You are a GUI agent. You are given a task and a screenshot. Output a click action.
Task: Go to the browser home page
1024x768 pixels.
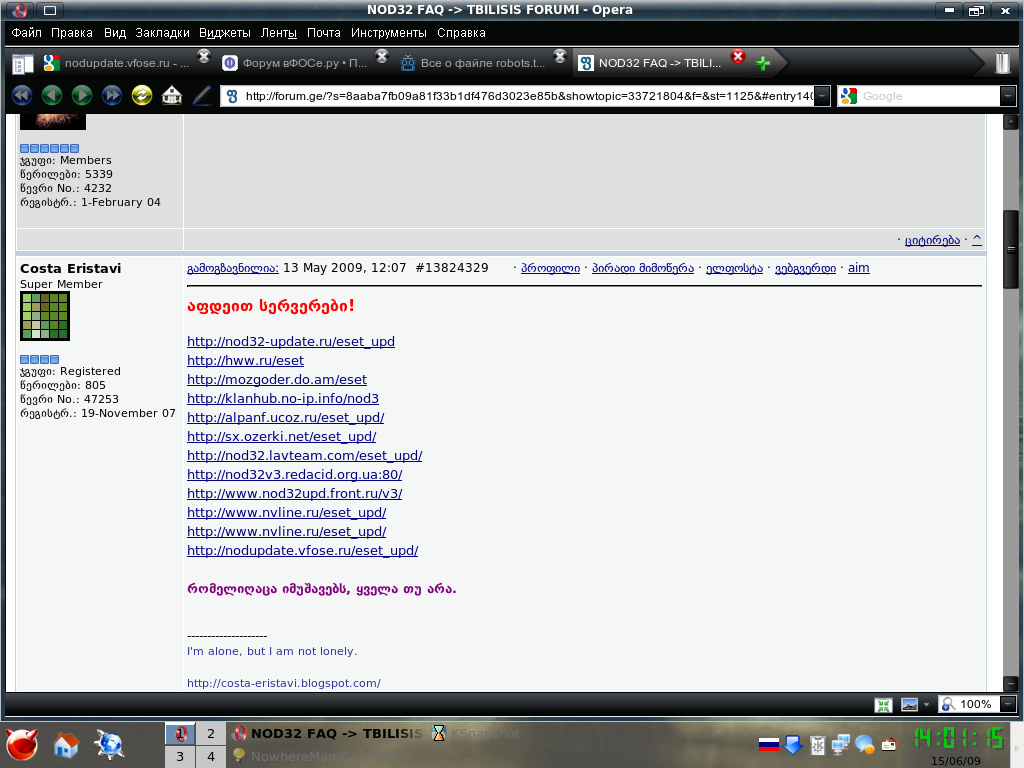tap(172, 96)
